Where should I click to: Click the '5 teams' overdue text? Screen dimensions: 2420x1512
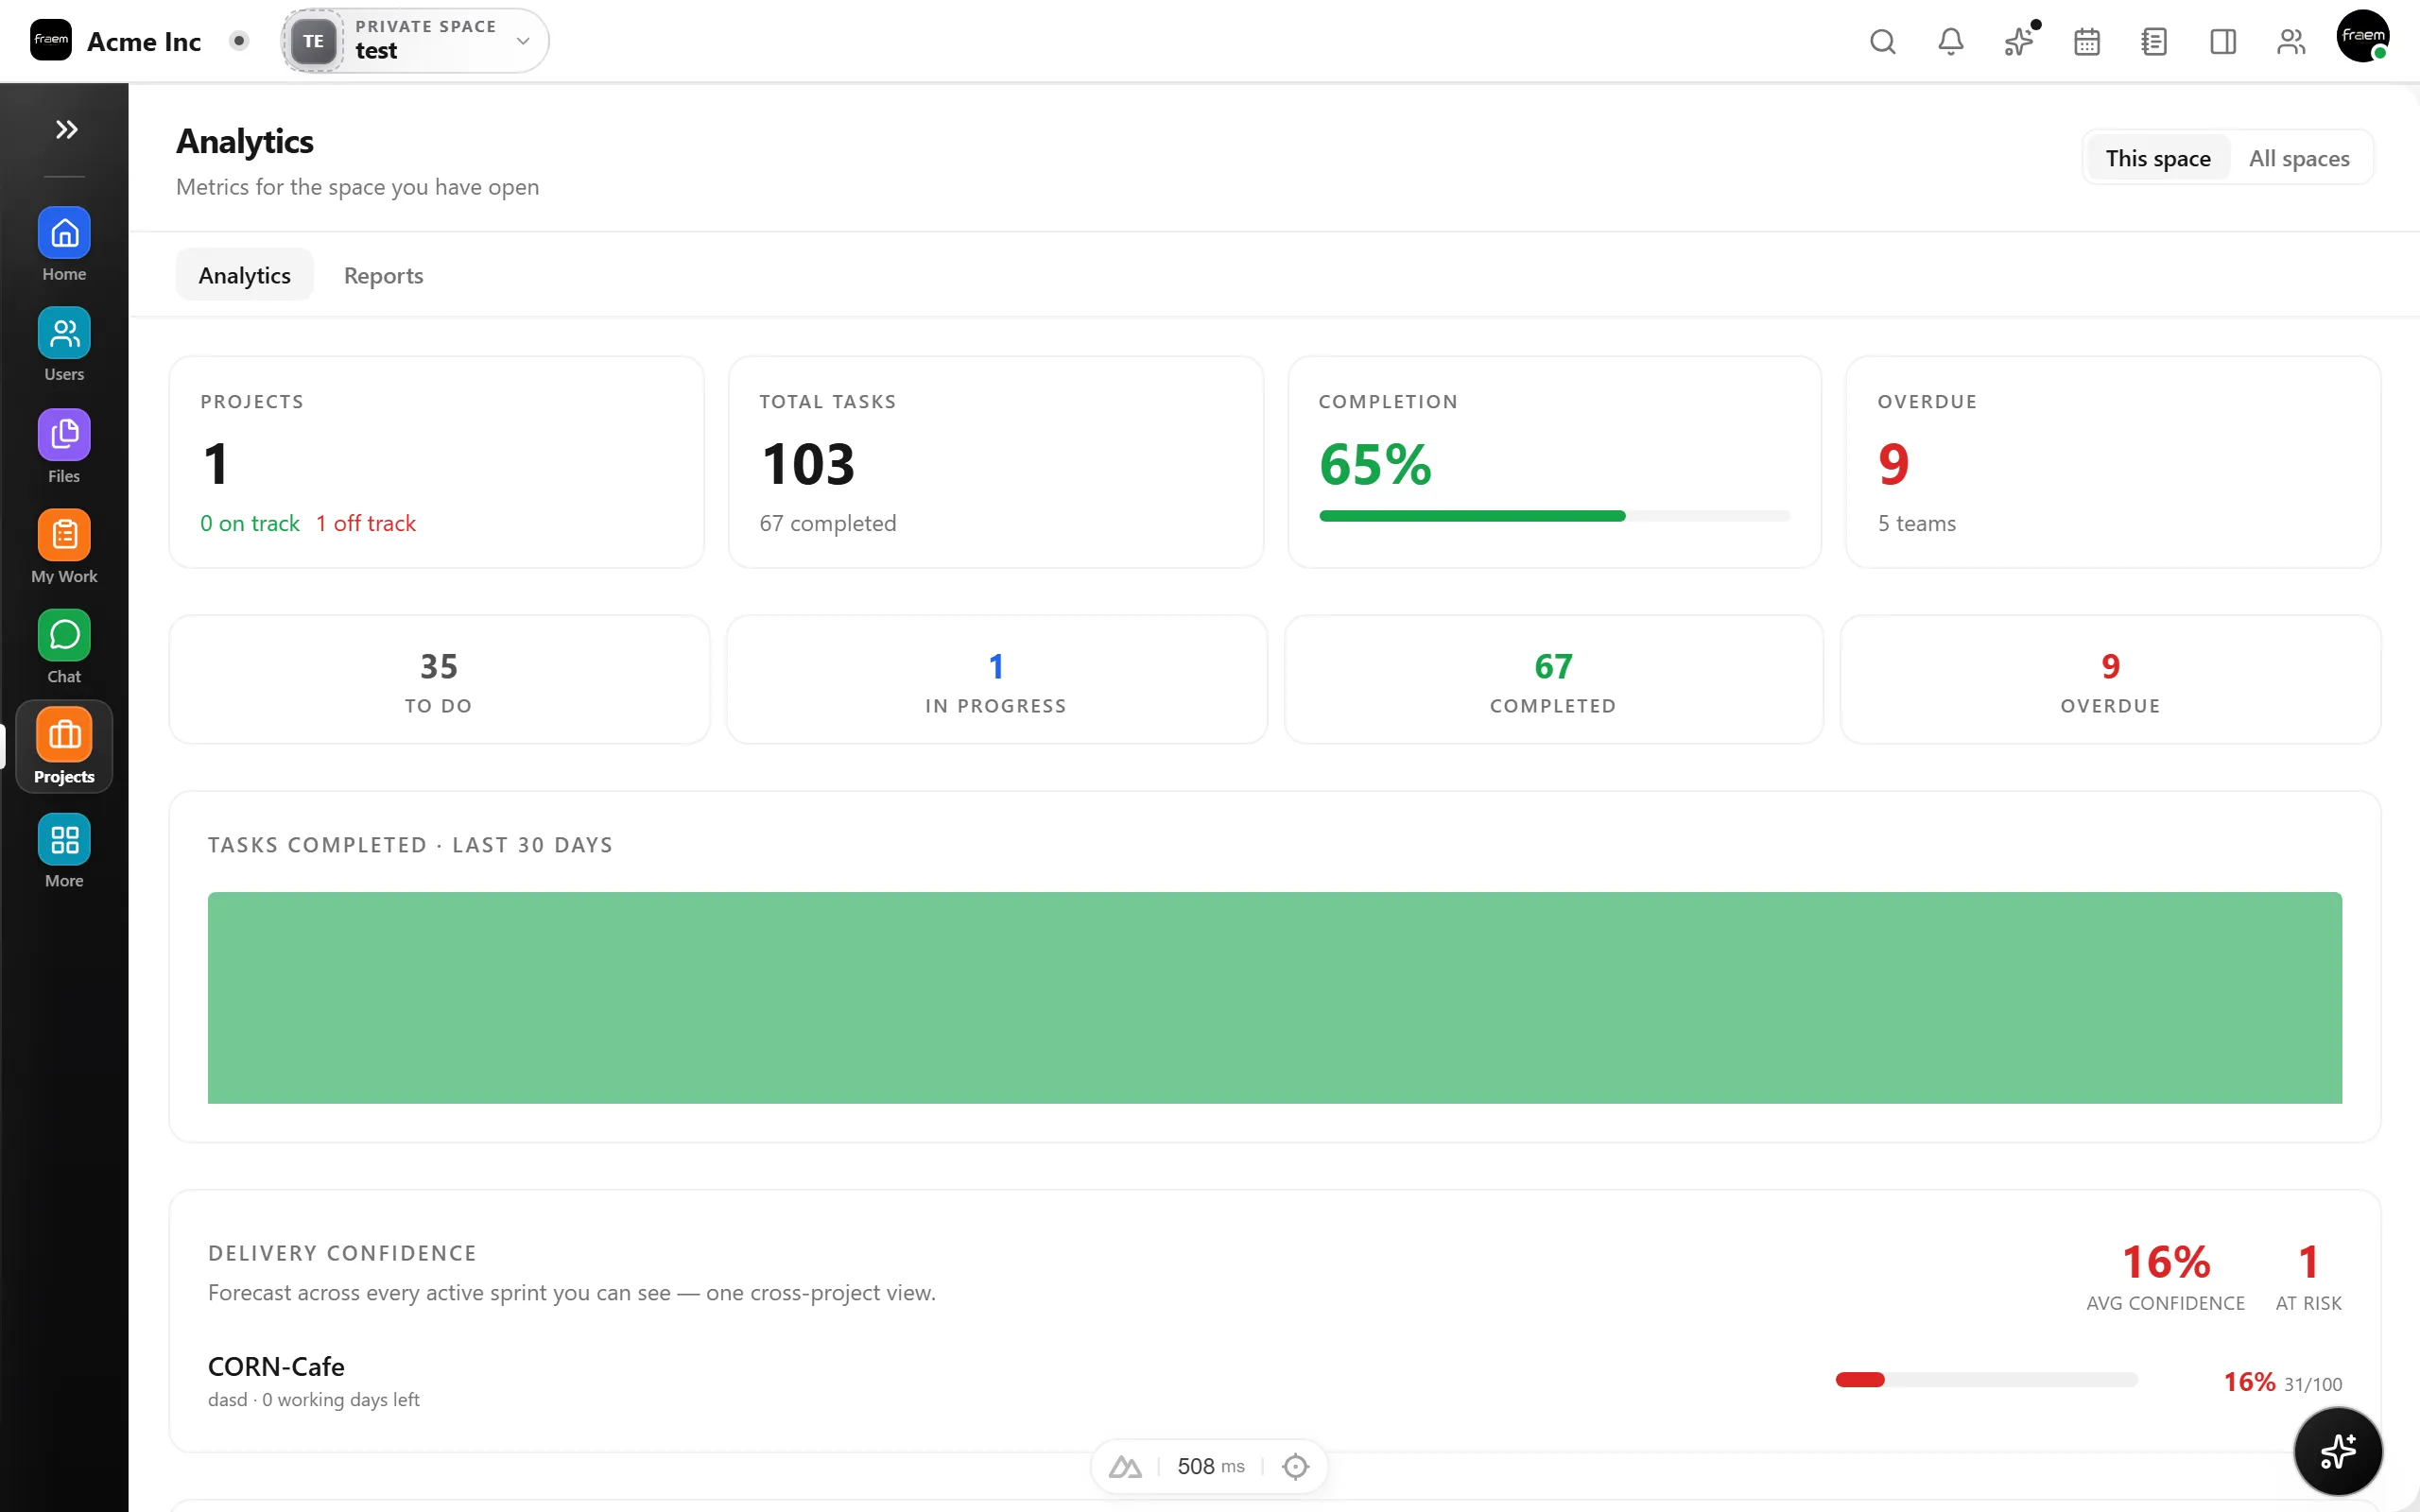coord(1916,523)
